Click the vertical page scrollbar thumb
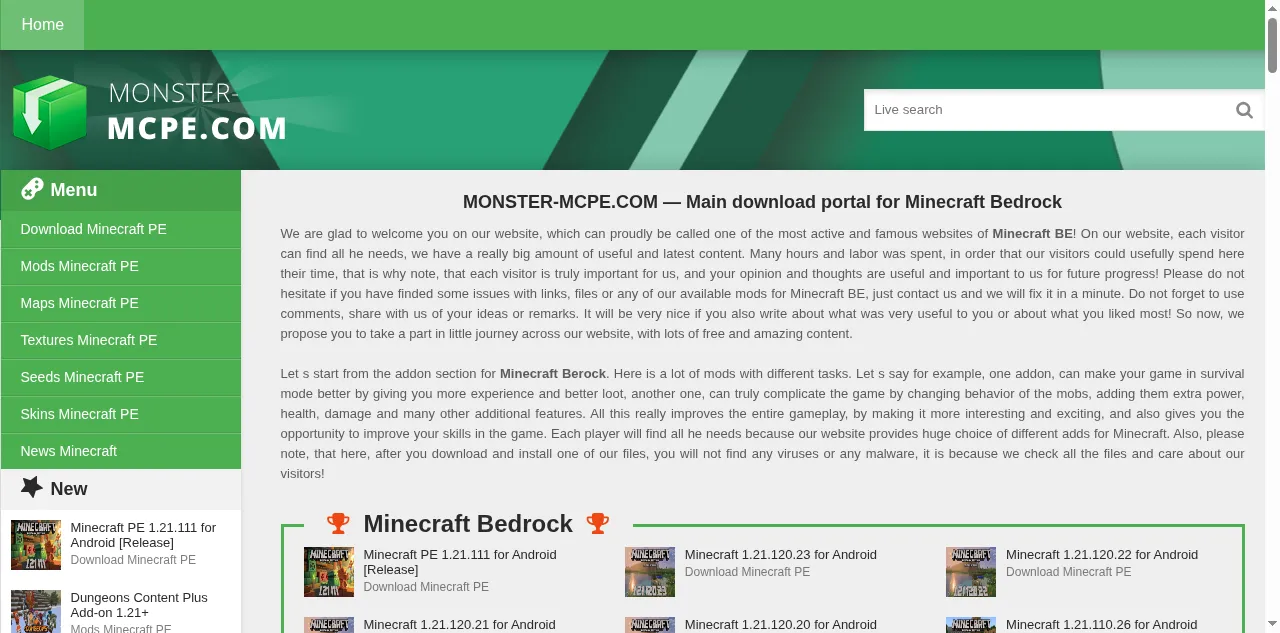The height and width of the screenshot is (633, 1280). tap(1272, 45)
